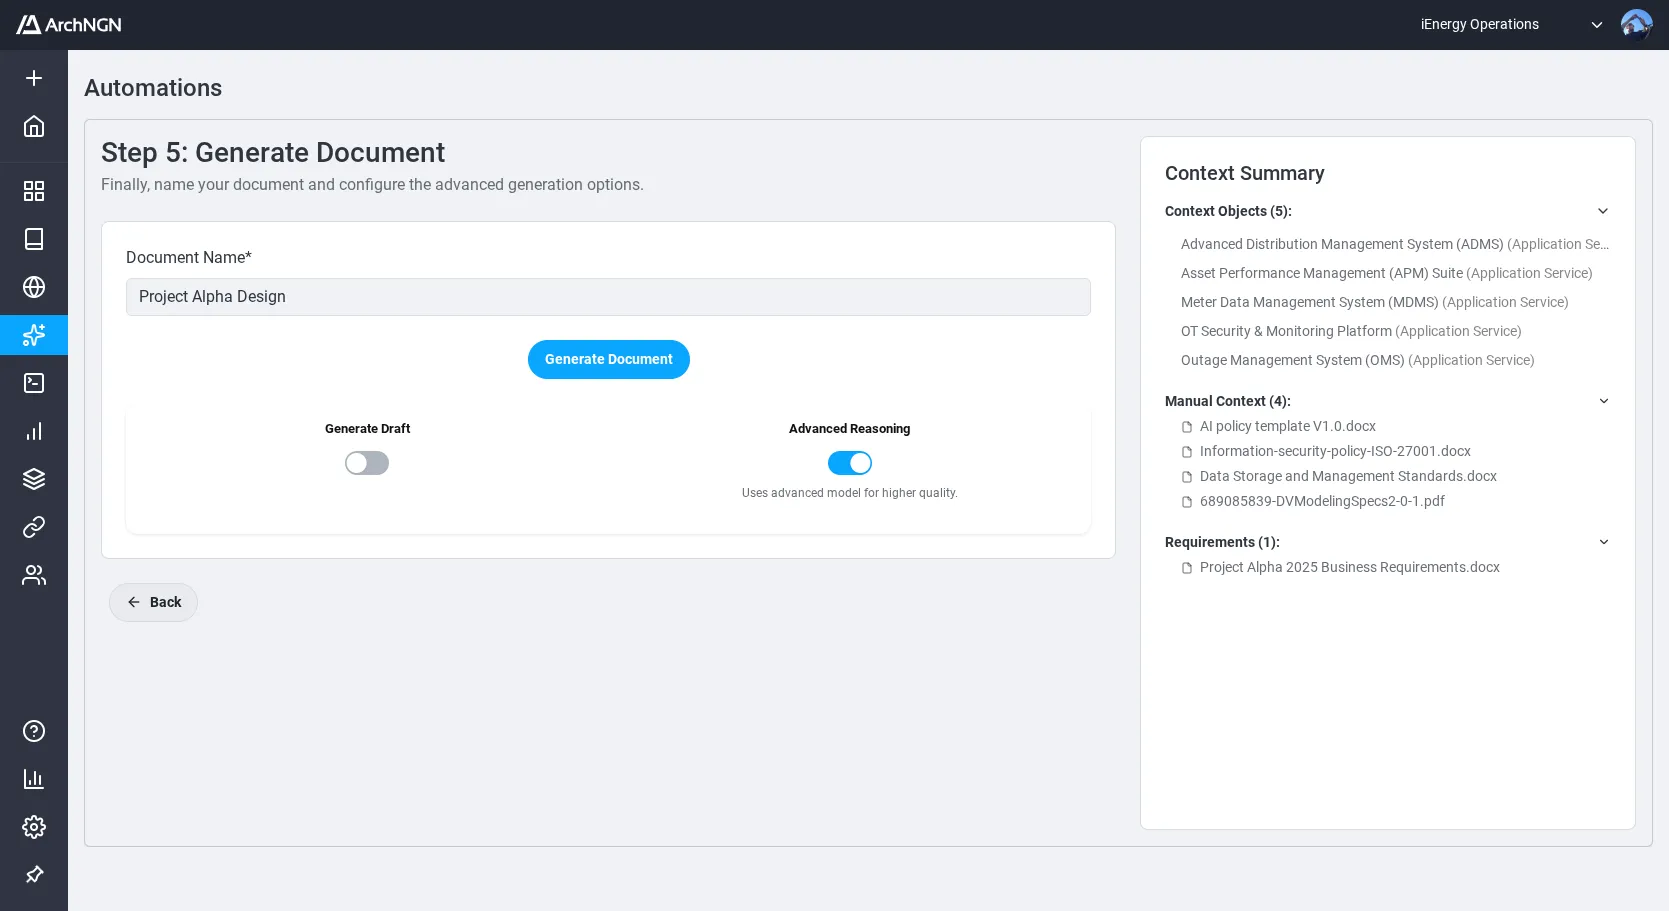Click the users icon in the sidebar
The width and height of the screenshot is (1669, 911).
tap(34, 575)
